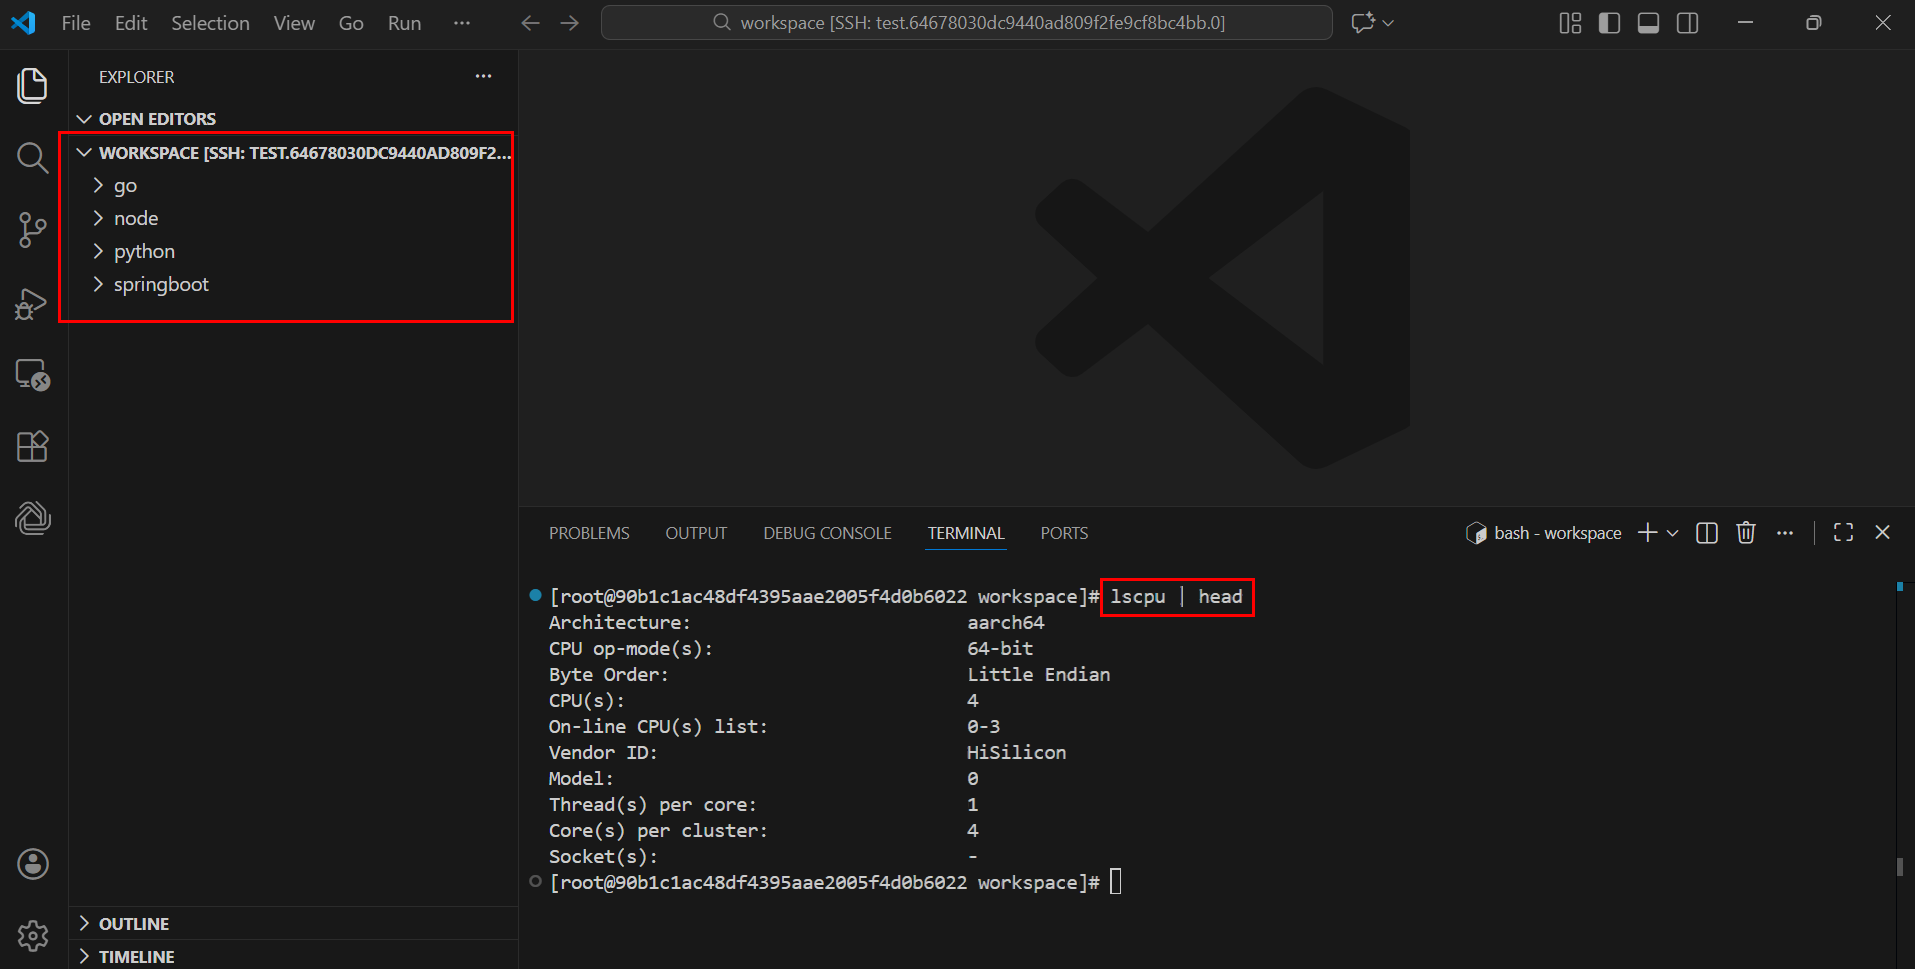Restore down the VS Code window
1915x969 pixels.
tap(1814, 23)
